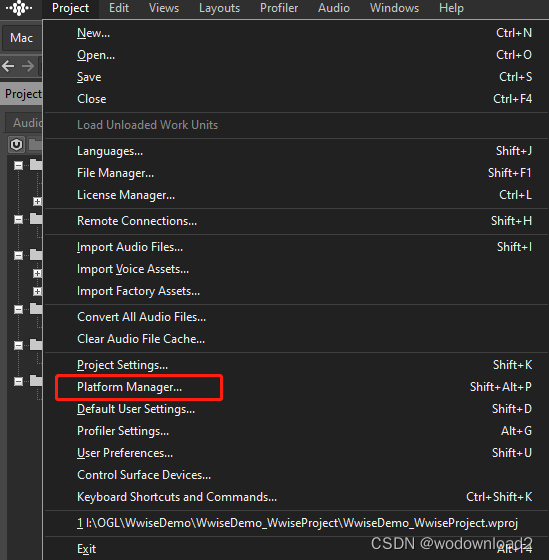Viewport: 549px width, 560px height.
Task: Choose Exit from Project menu
Action: tap(296, 549)
